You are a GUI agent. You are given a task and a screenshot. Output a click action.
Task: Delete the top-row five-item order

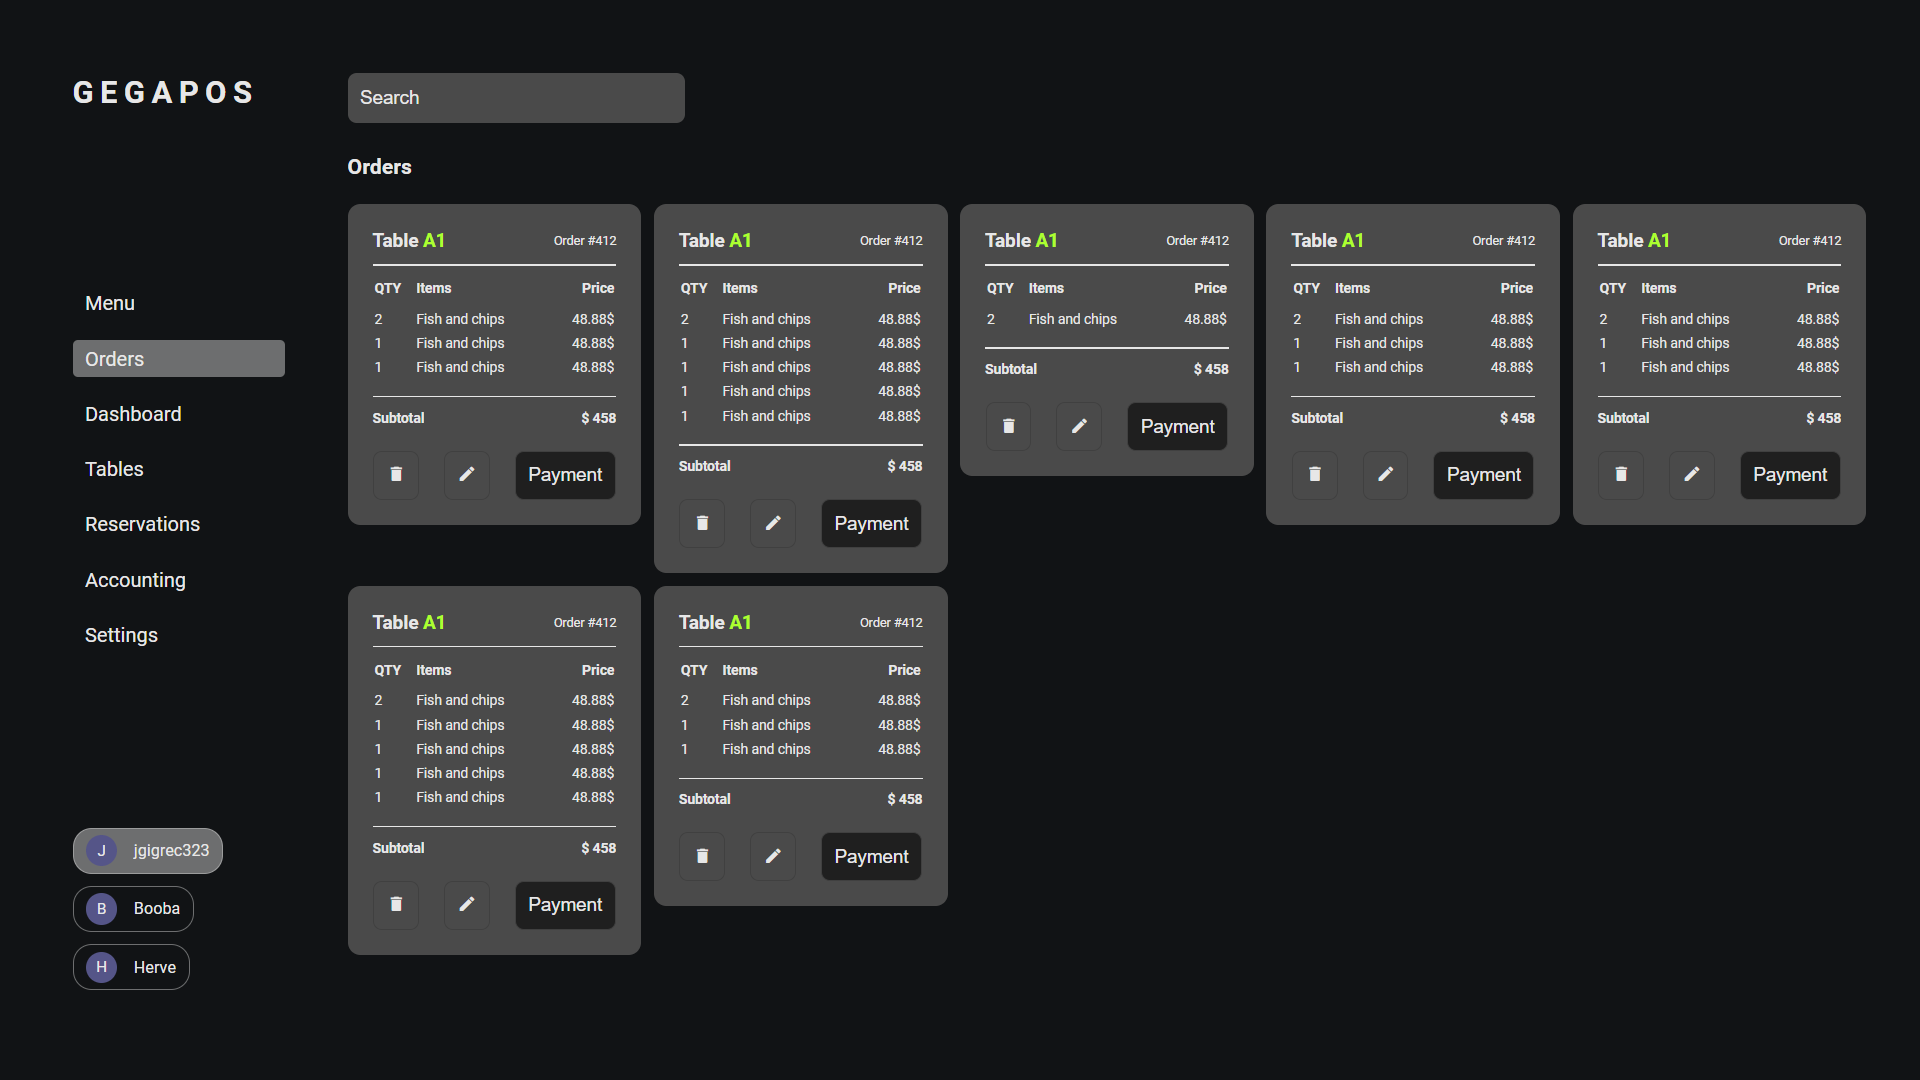coord(702,523)
